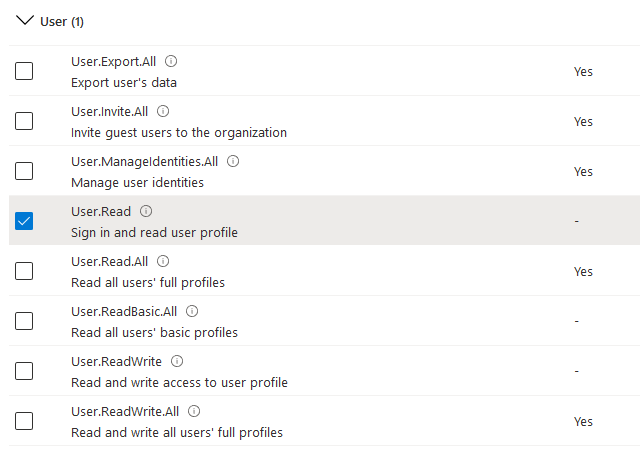Uncheck the User.Read permission checkbox

24,221
